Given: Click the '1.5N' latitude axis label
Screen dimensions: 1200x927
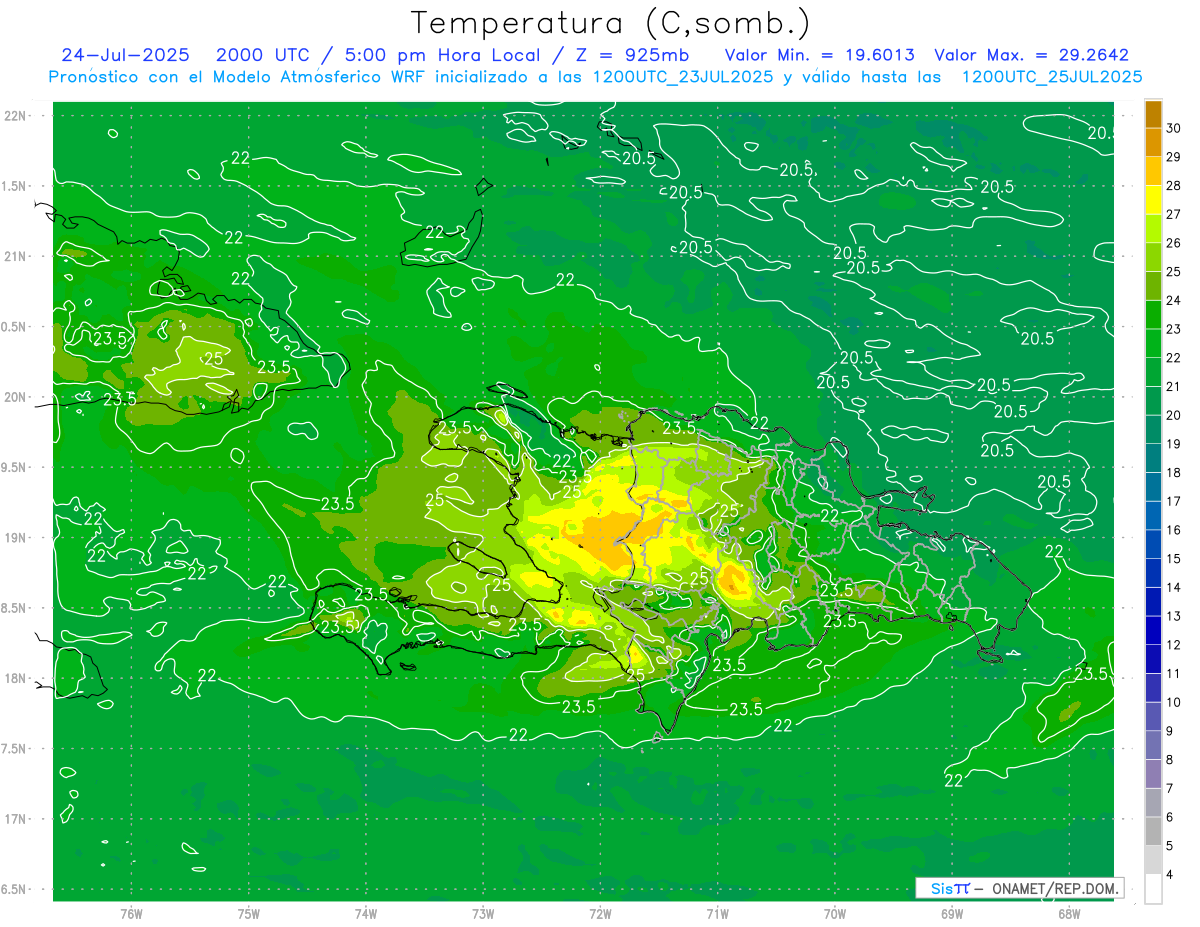Looking at the screenshot, I should click(16, 186).
